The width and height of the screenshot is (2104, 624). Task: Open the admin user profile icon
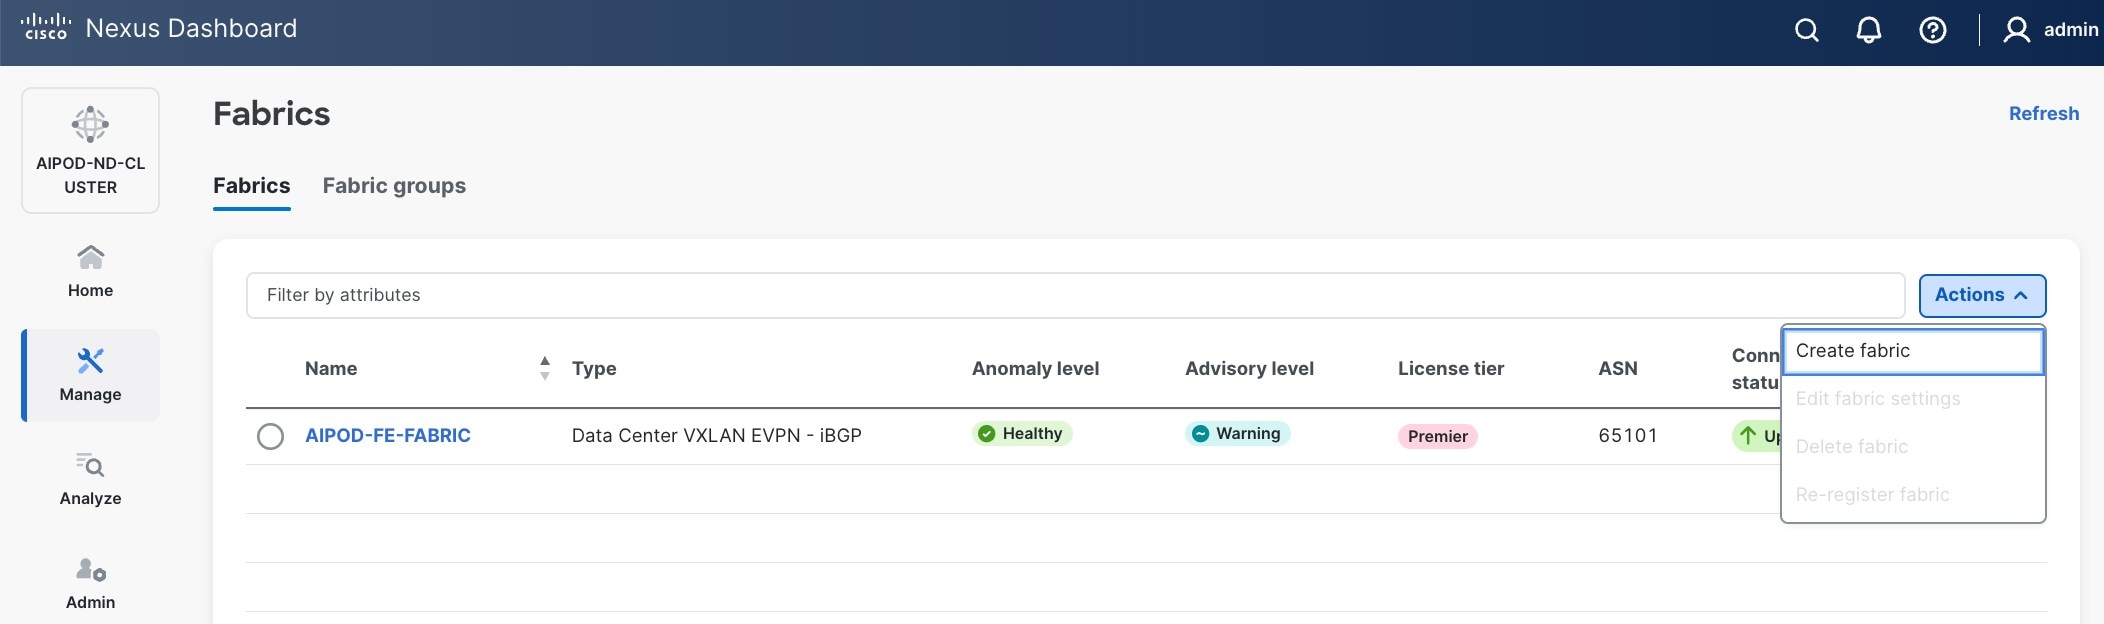[x=2016, y=30]
